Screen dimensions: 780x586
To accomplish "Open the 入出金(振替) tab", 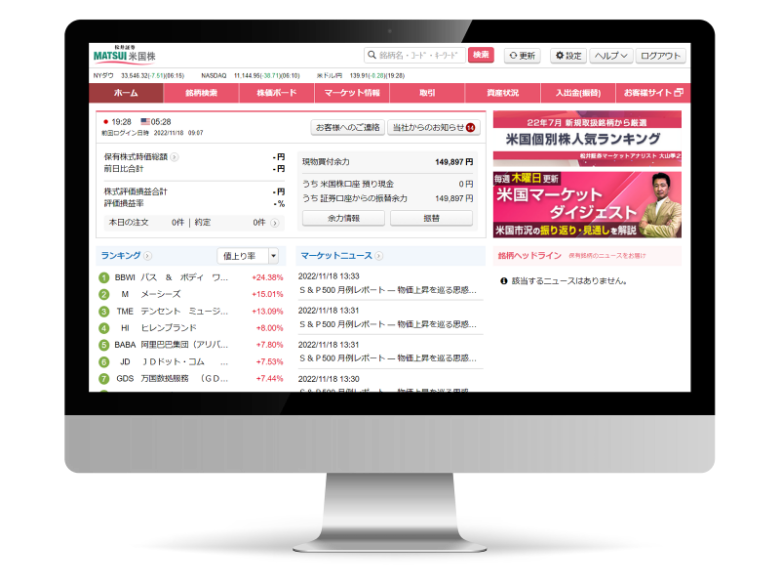I will click(x=578, y=93).
